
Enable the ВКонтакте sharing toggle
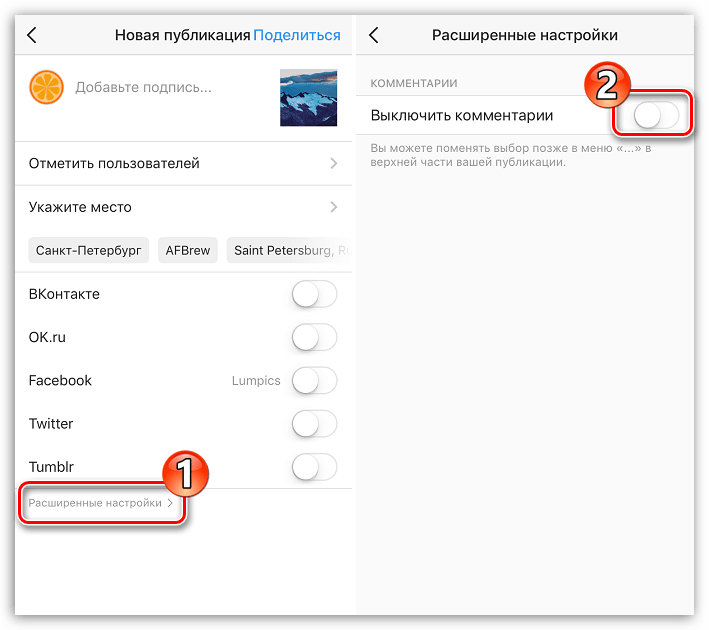coord(315,294)
